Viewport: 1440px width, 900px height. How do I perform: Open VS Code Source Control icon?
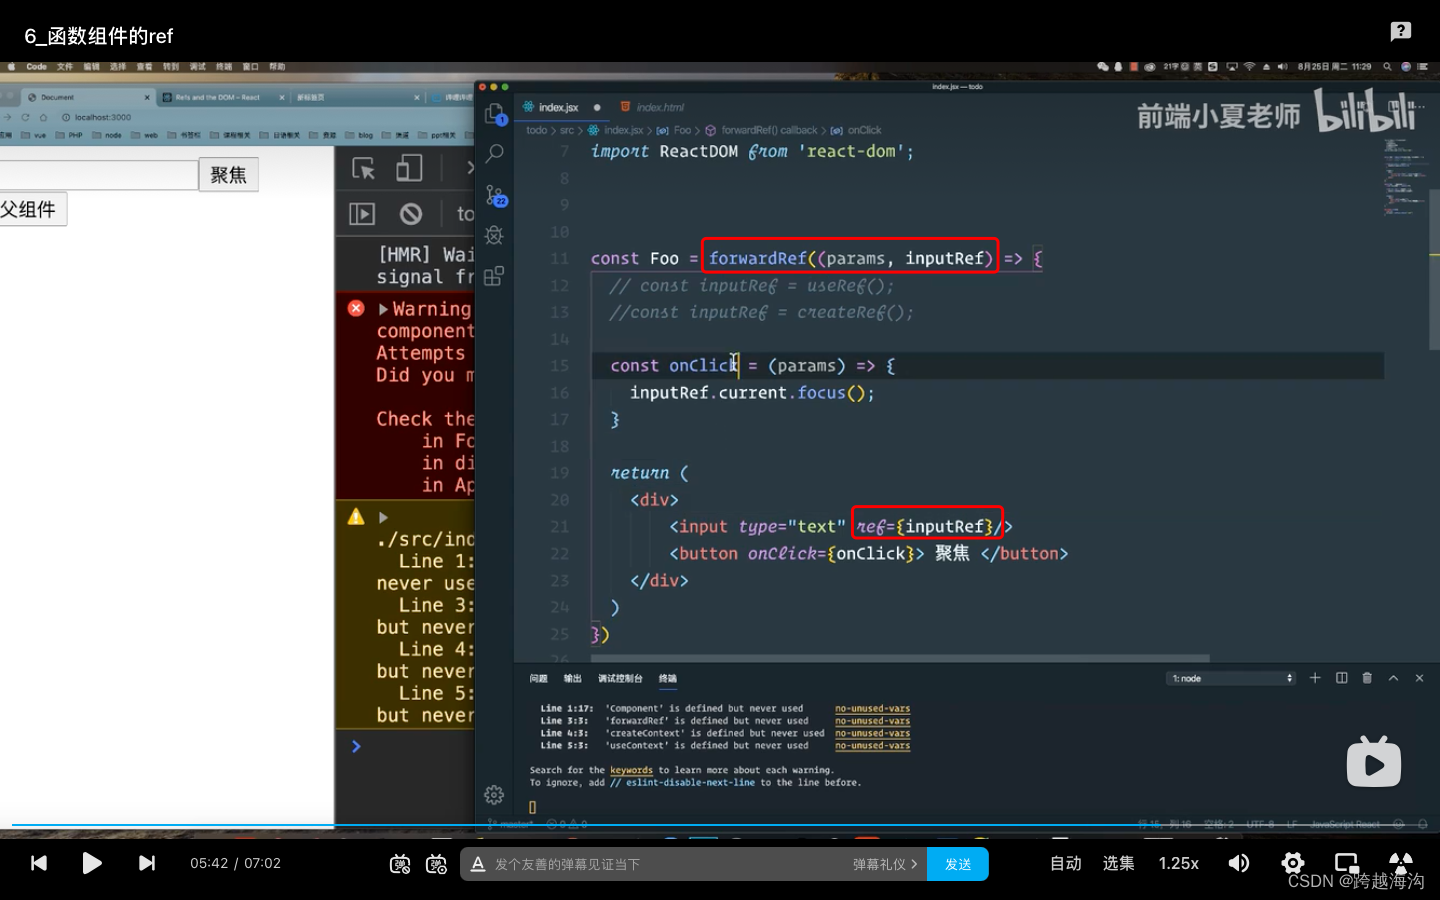pyautogui.click(x=495, y=195)
